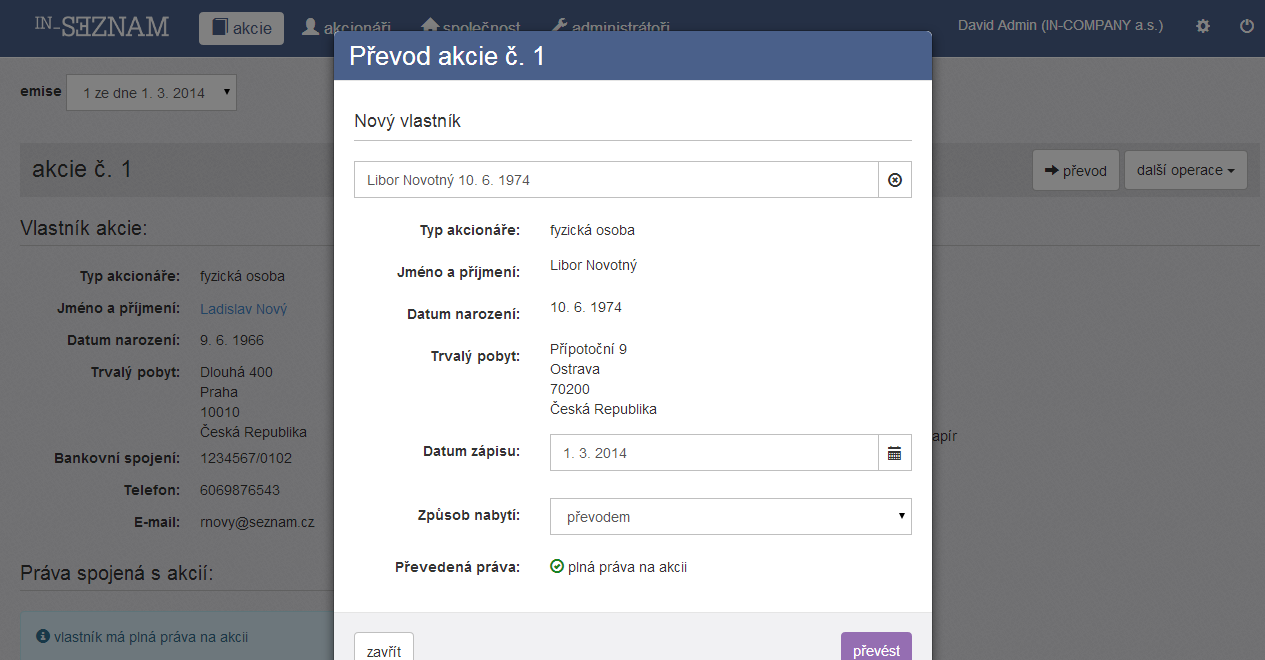Open the Ladislav Nový shareholder link
The width and height of the screenshot is (1265, 660).
[244, 309]
